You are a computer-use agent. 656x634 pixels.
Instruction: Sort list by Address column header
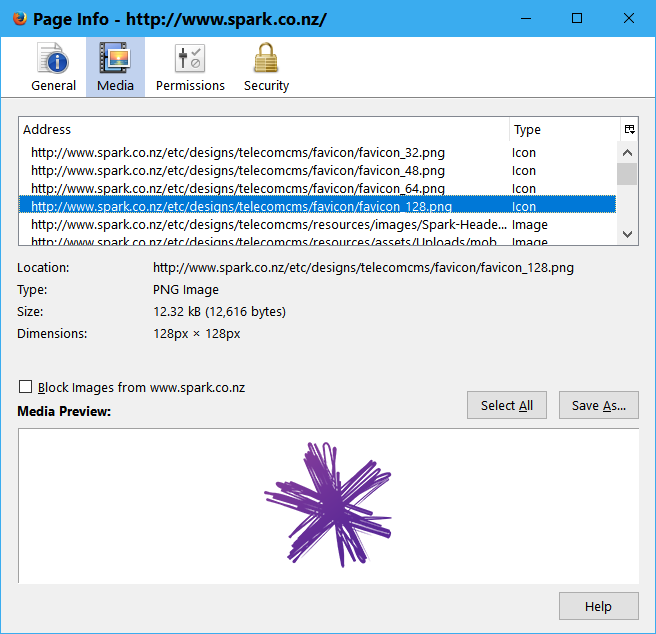264,129
